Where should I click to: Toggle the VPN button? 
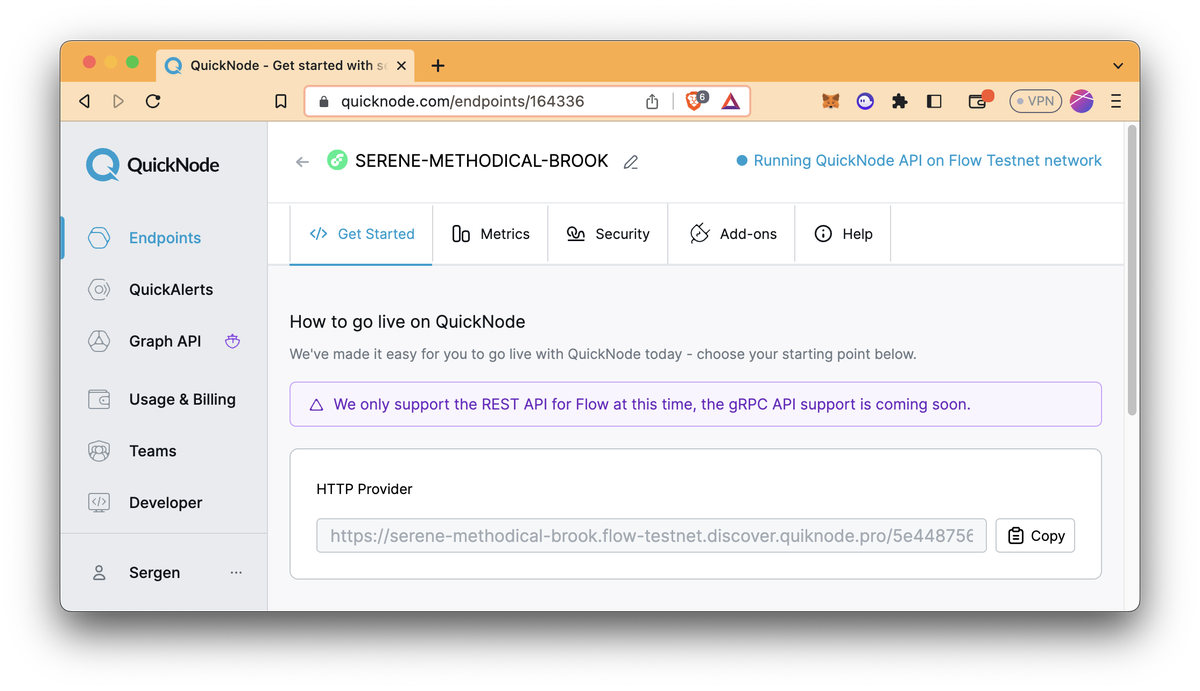(x=1034, y=101)
